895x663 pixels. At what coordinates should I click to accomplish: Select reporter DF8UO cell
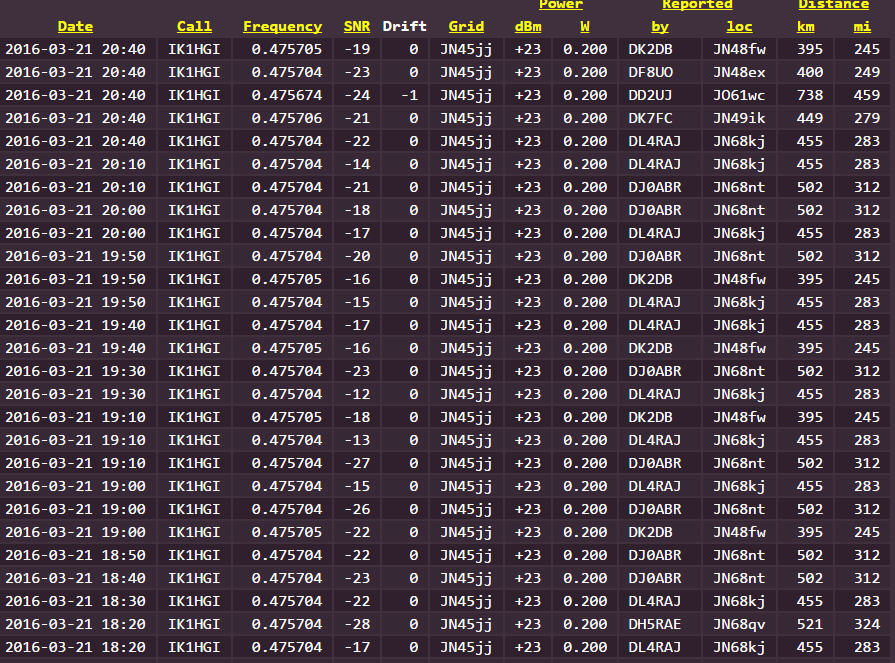(660, 72)
